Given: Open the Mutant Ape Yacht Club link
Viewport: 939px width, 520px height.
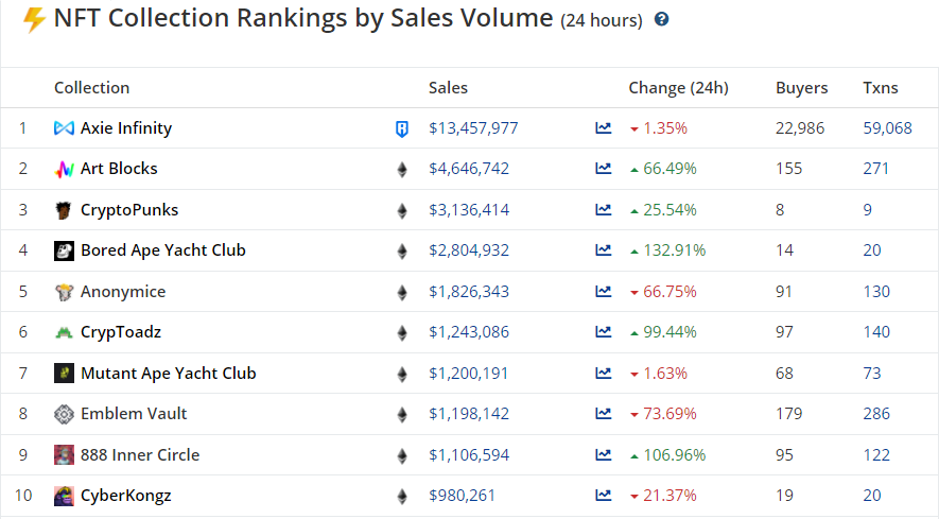Looking at the screenshot, I should coord(168,373).
